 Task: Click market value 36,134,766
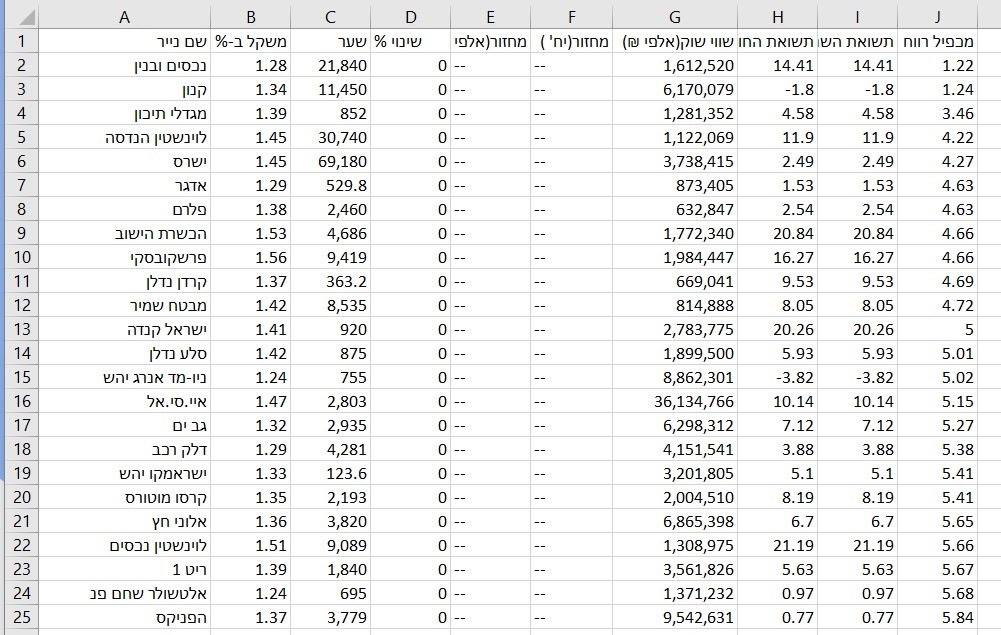tap(674, 401)
